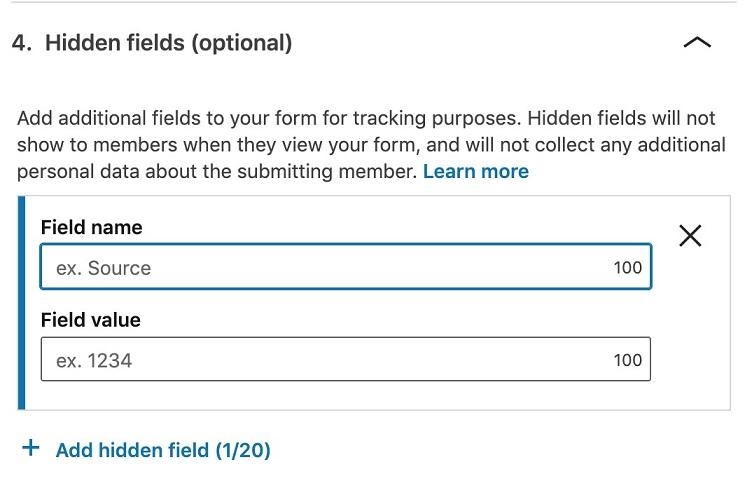Click the (1/20) count in Add hidden field
Screen dimensions: 752x495
(x=243, y=450)
